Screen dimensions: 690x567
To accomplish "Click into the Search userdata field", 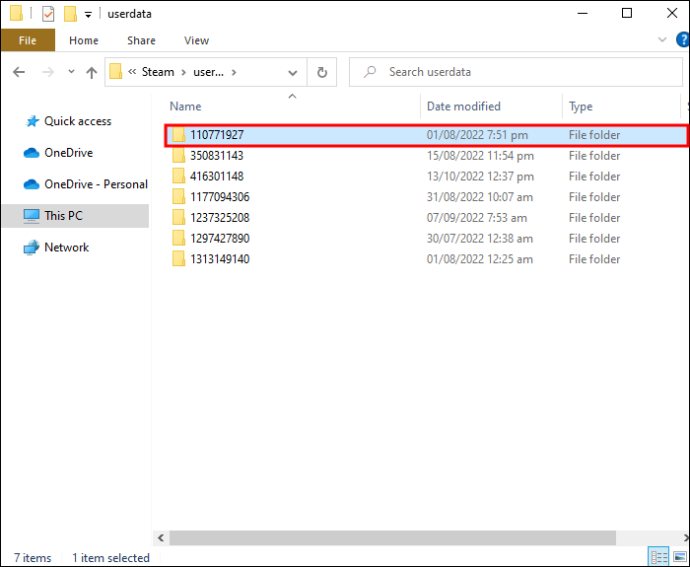I will point(515,72).
